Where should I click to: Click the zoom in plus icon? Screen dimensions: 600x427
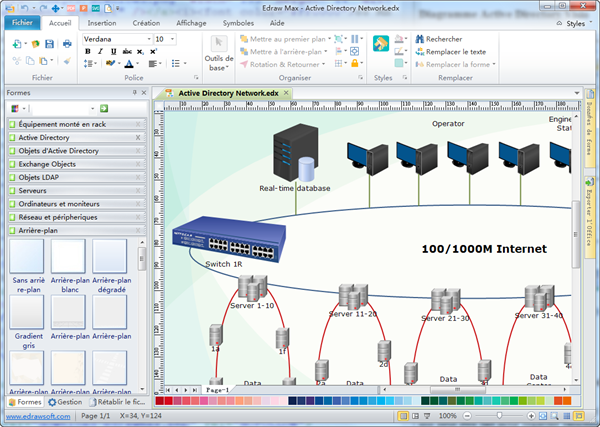[531, 415]
